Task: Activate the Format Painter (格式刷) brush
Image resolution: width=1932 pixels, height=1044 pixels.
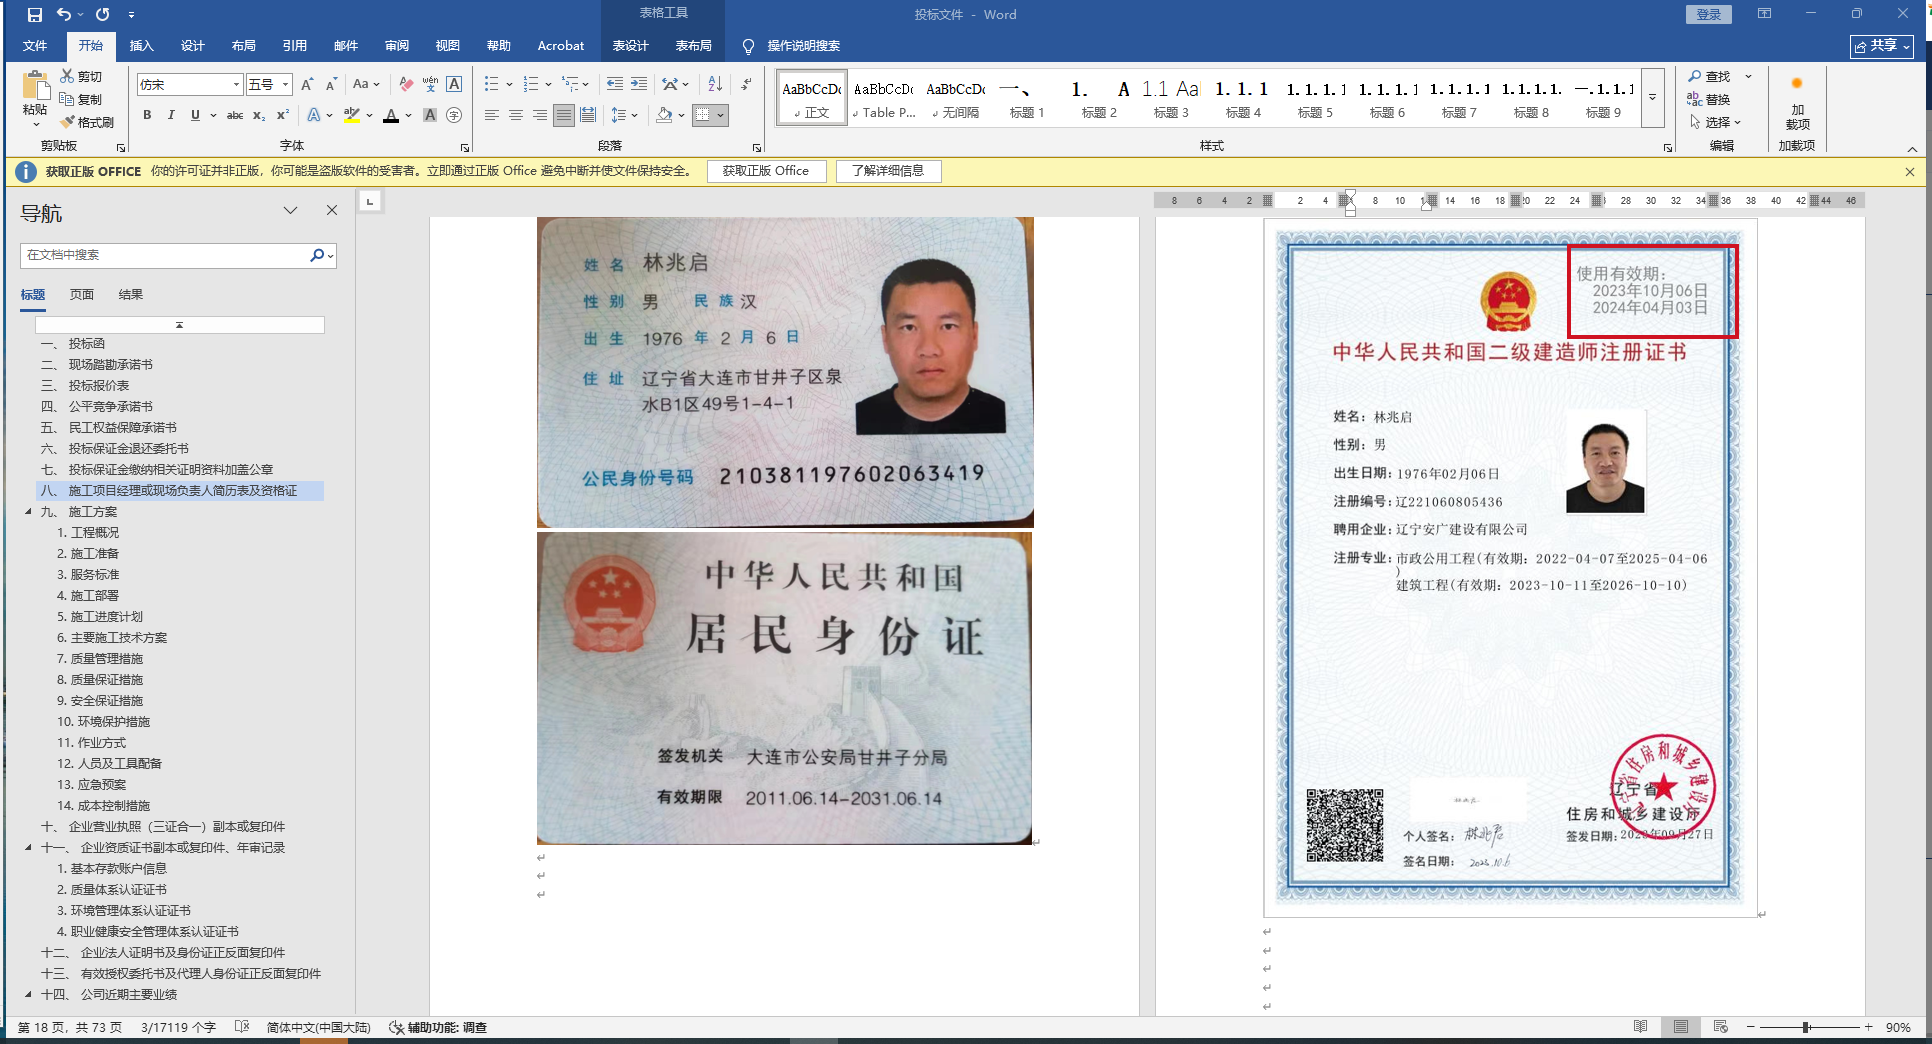Action: coord(87,122)
